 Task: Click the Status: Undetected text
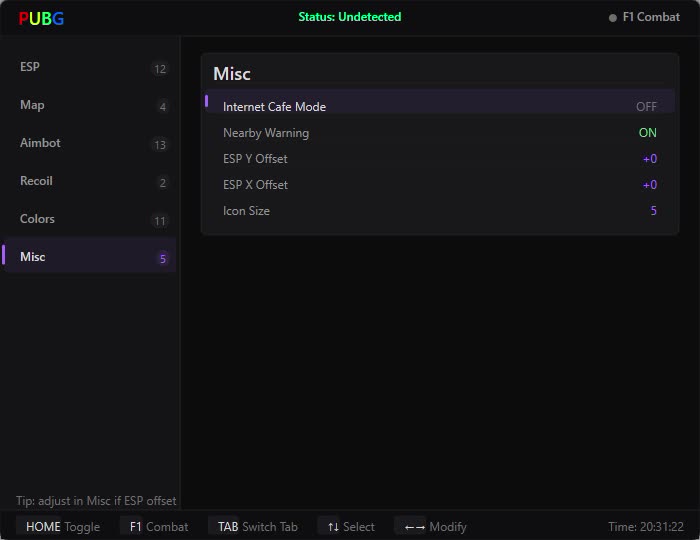click(x=350, y=17)
